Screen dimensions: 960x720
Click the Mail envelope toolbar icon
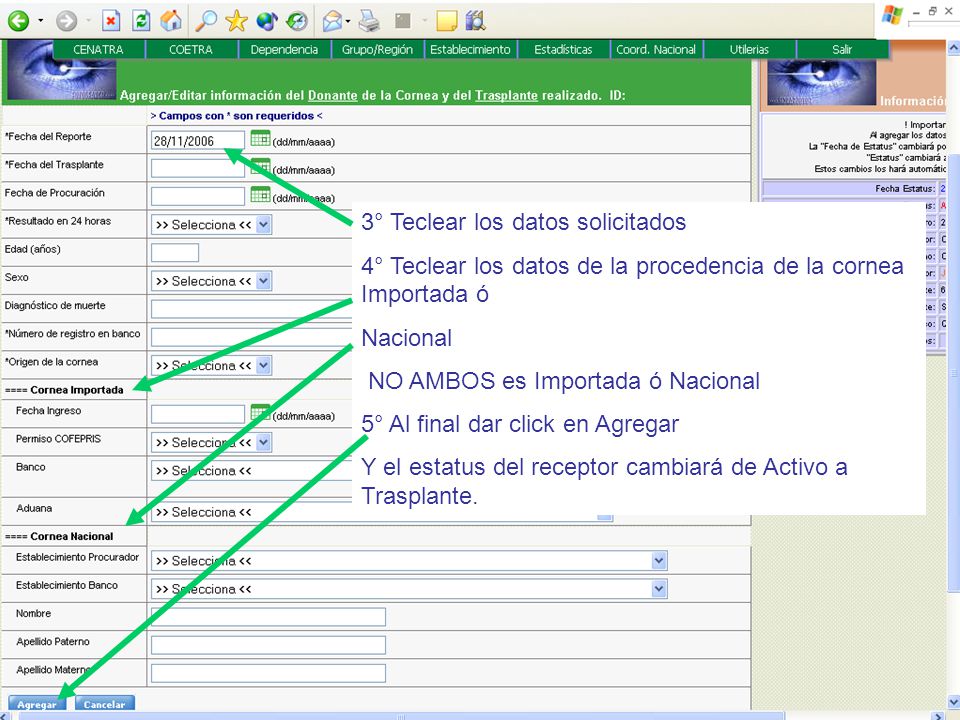click(x=332, y=21)
